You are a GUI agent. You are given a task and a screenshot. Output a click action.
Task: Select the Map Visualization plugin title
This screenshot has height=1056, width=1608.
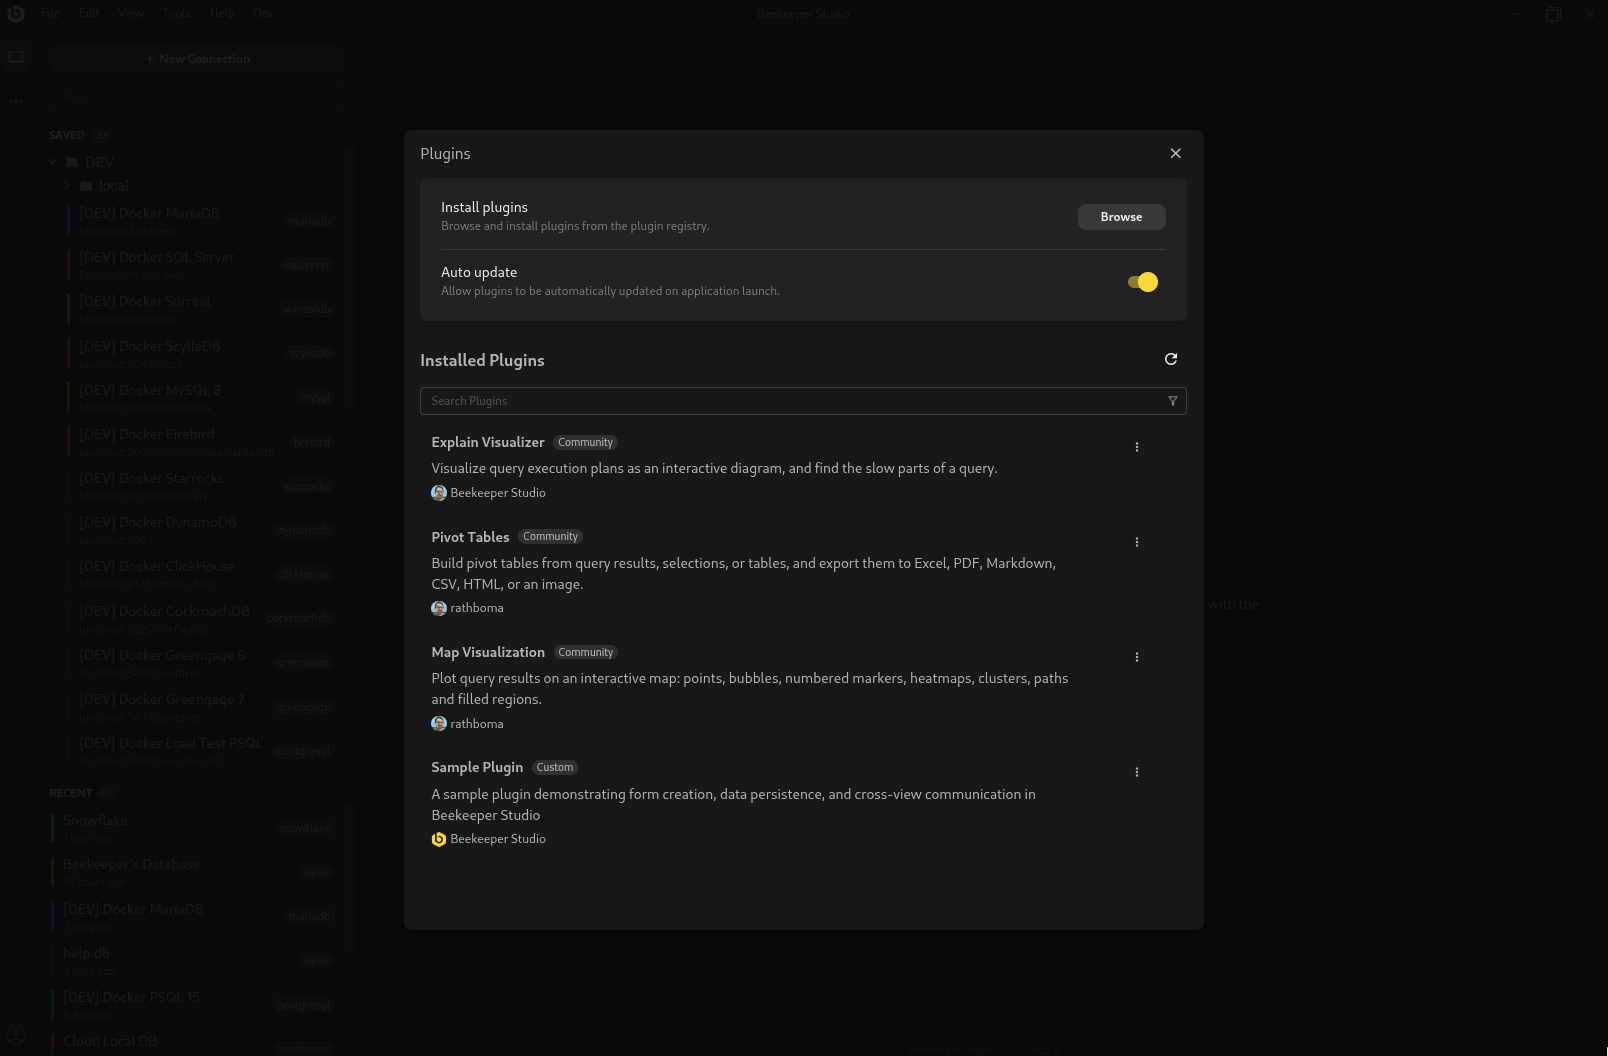point(488,652)
